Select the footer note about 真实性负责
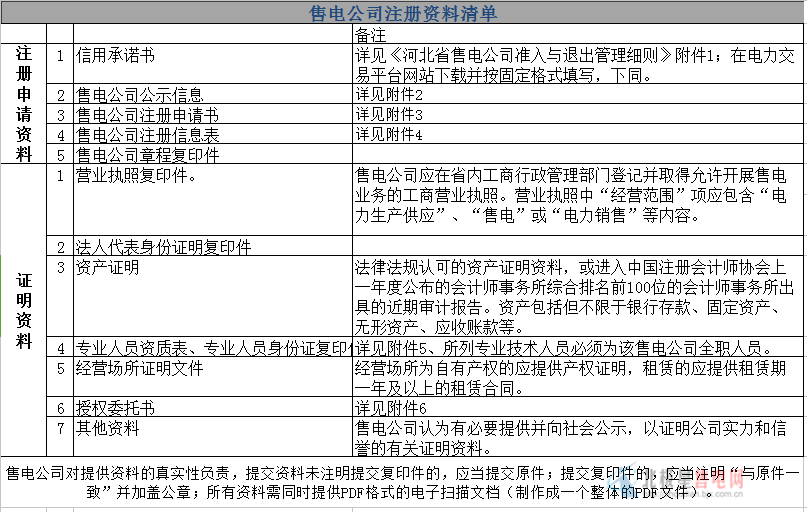The height and width of the screenshot is (512, 807). [400, 482]
